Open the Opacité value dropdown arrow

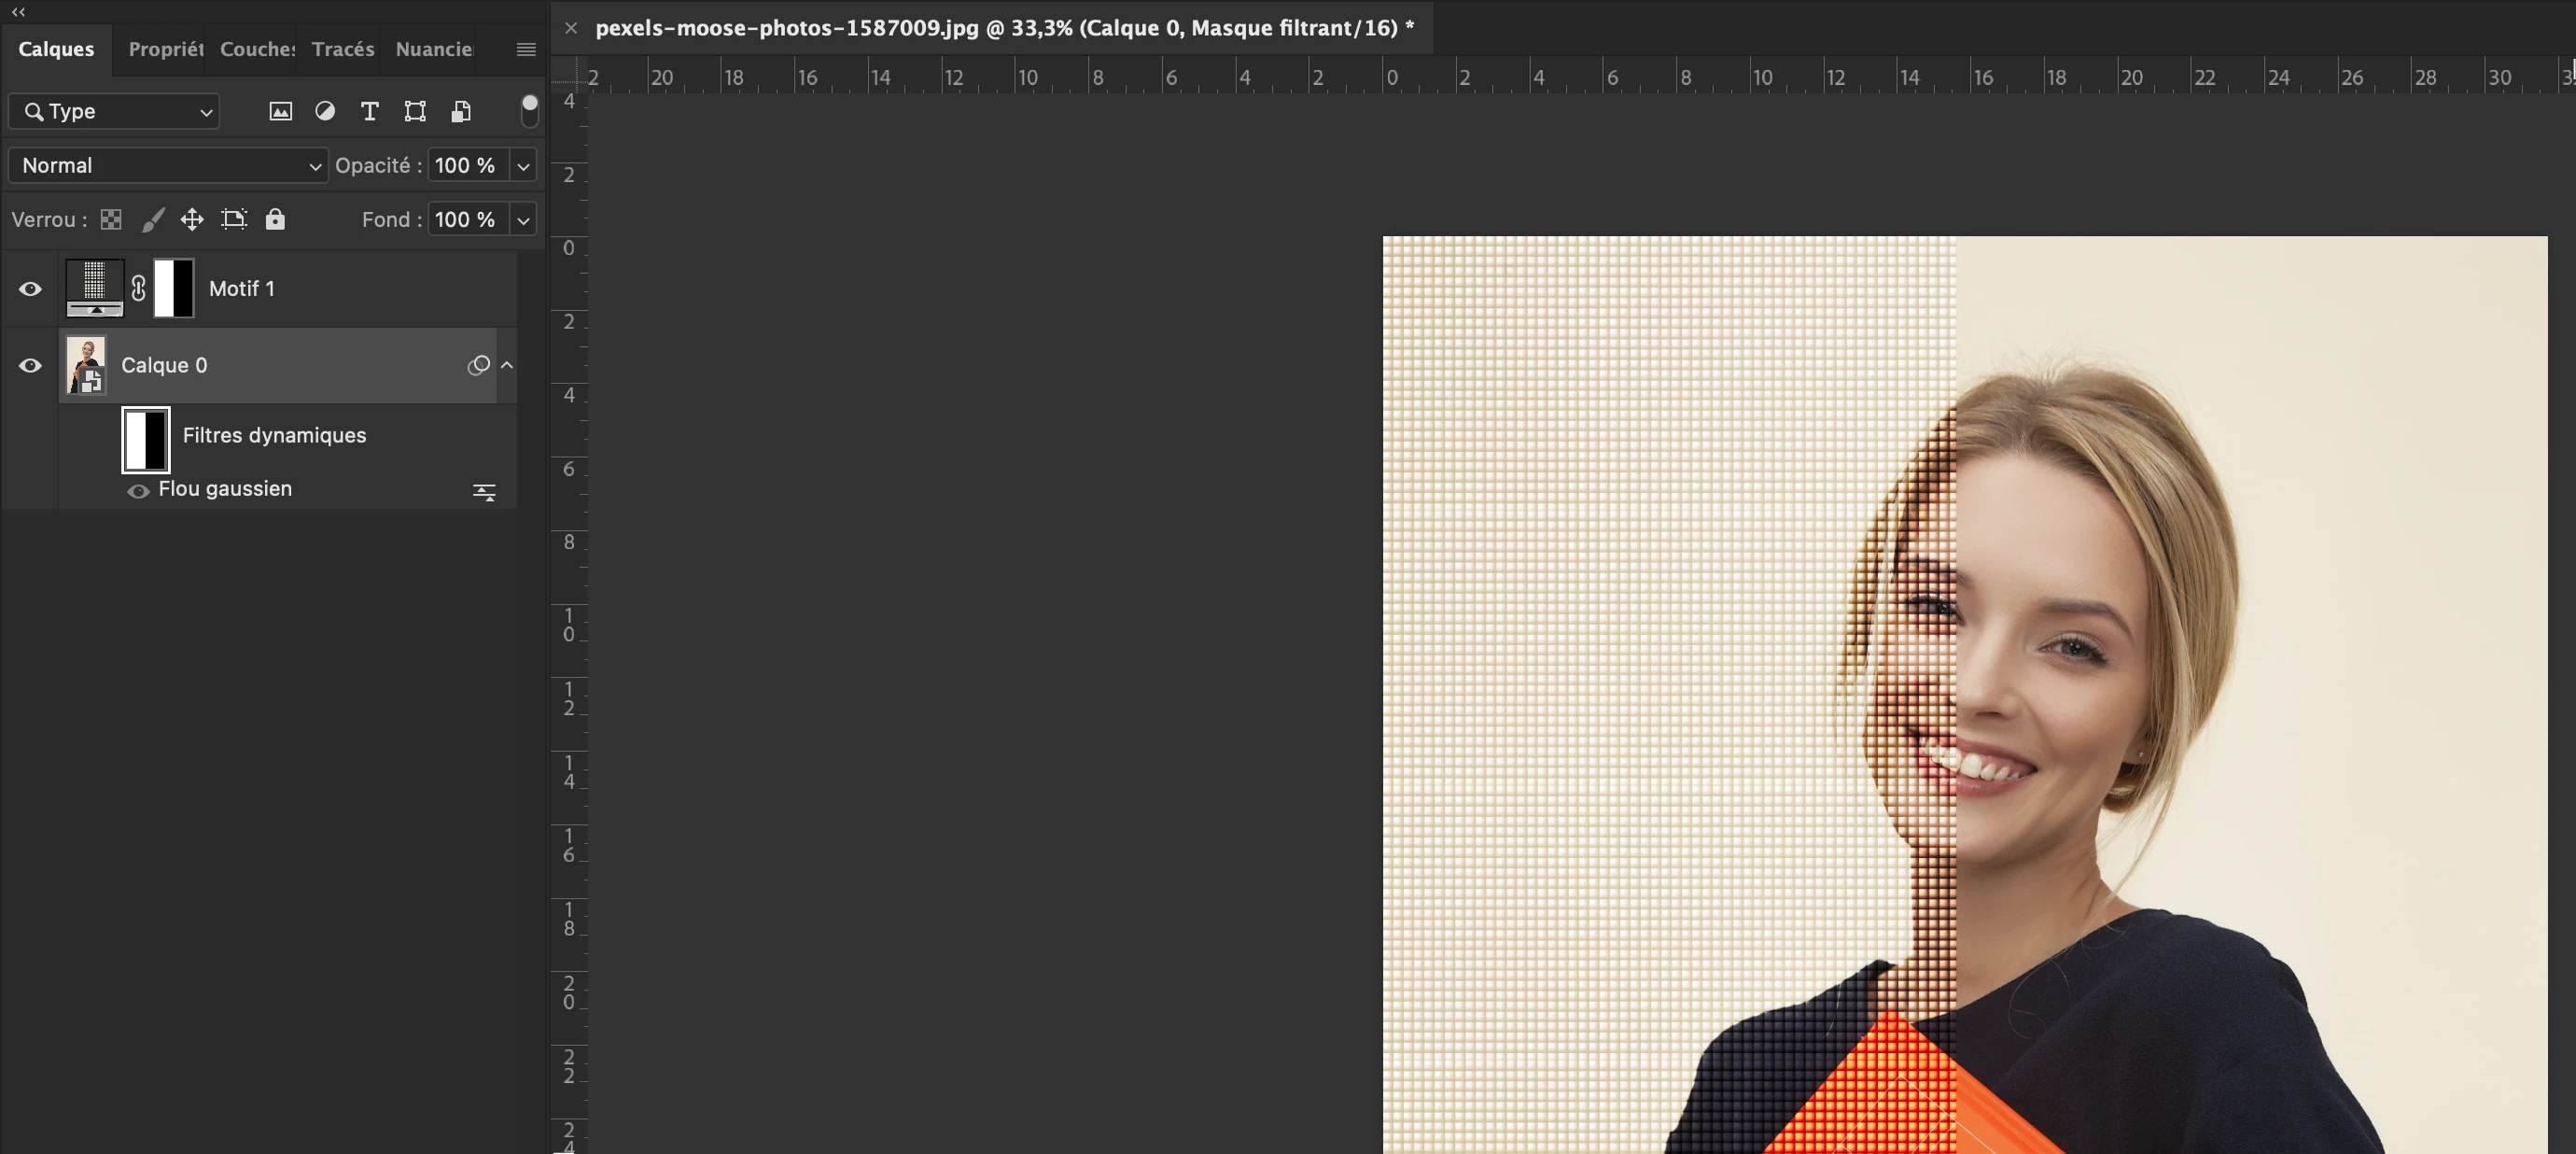[523, 166]
